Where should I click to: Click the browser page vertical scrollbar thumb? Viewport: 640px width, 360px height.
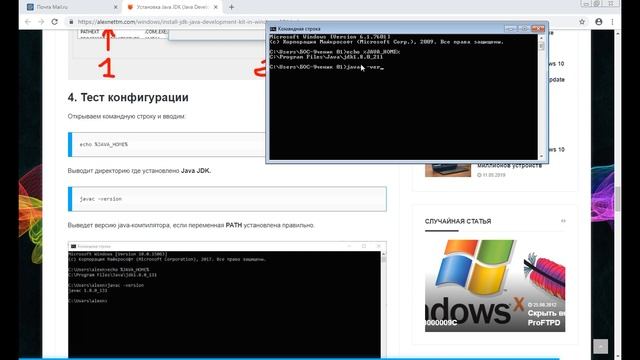[x=618, y=199]
